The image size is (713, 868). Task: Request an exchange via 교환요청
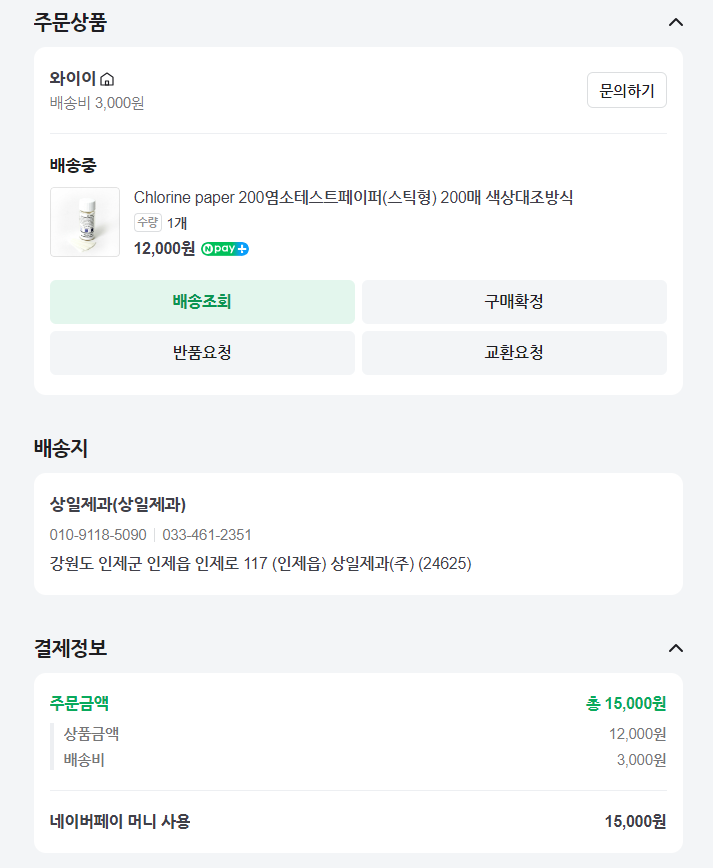coord(514,353)
